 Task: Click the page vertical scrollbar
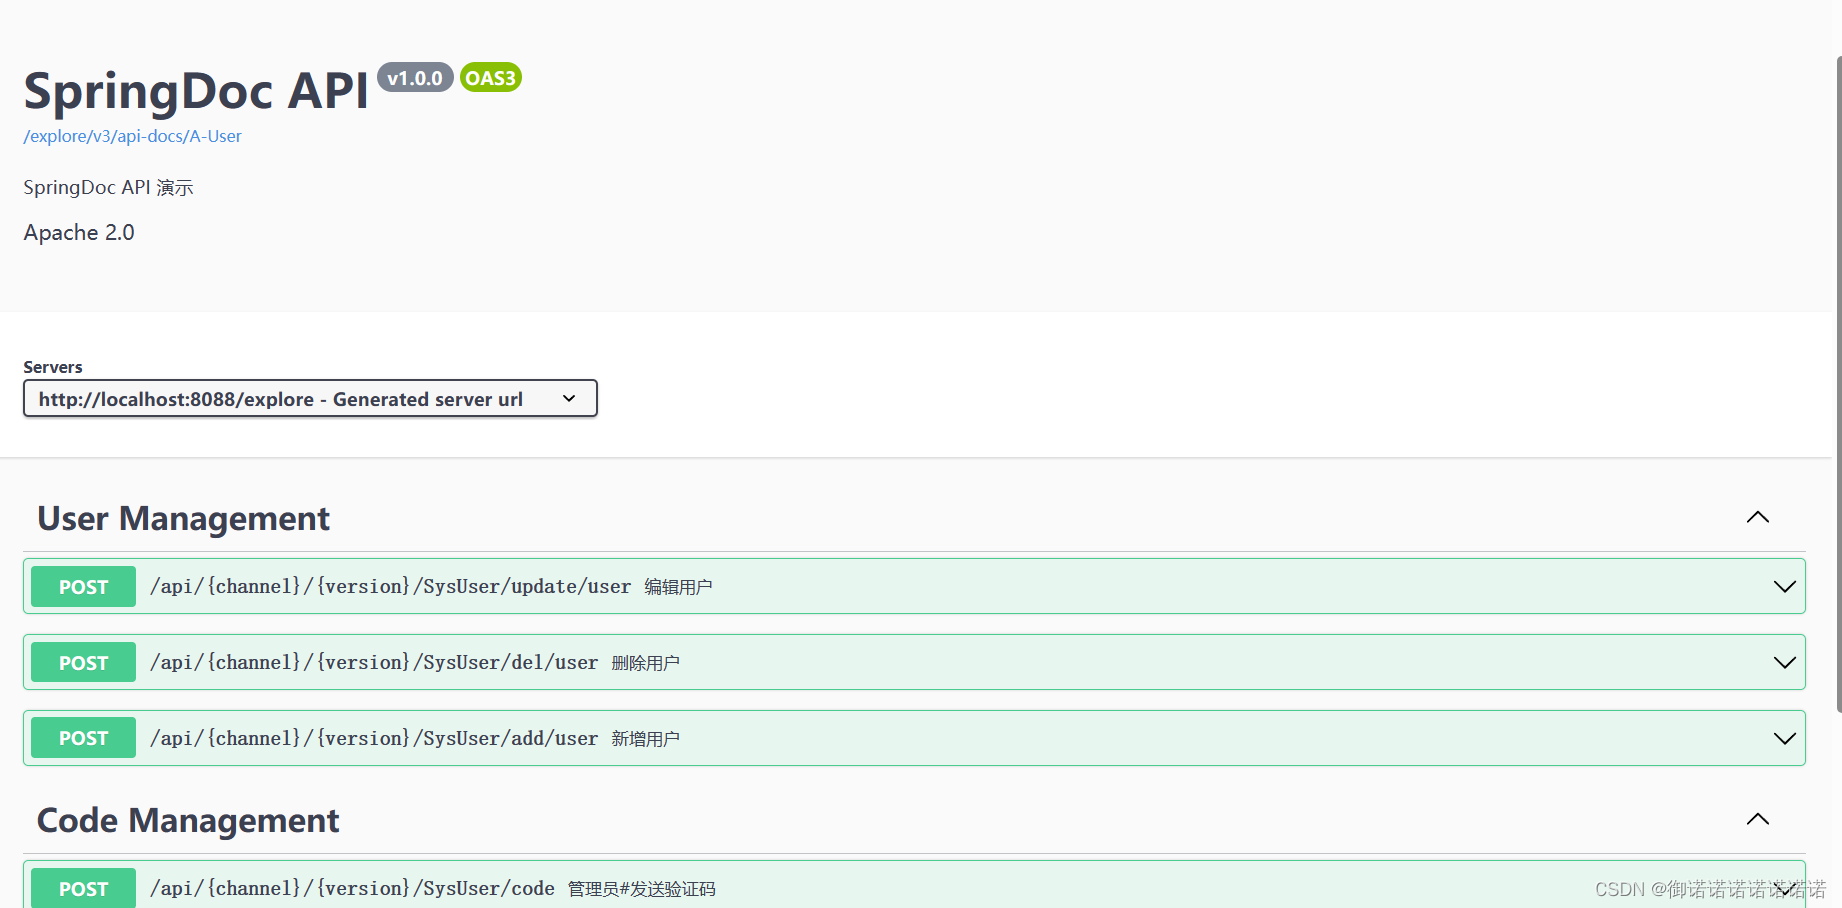1838,384
